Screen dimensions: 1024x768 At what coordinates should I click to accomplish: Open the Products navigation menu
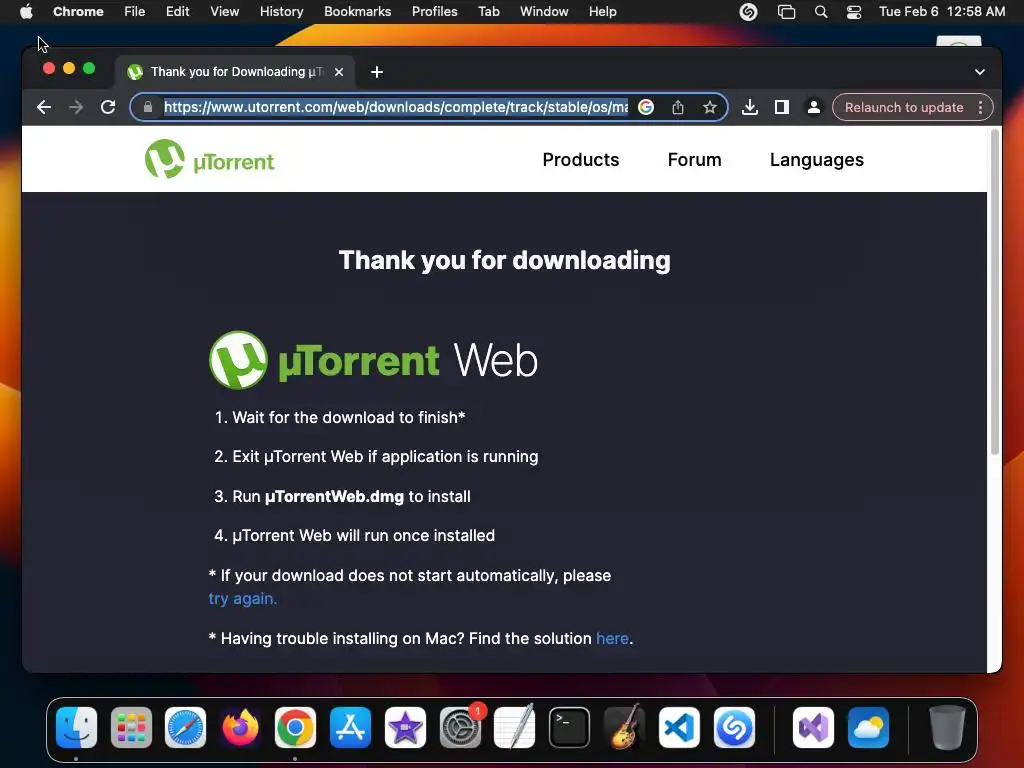pyautogui.click(x=581, y=160)
